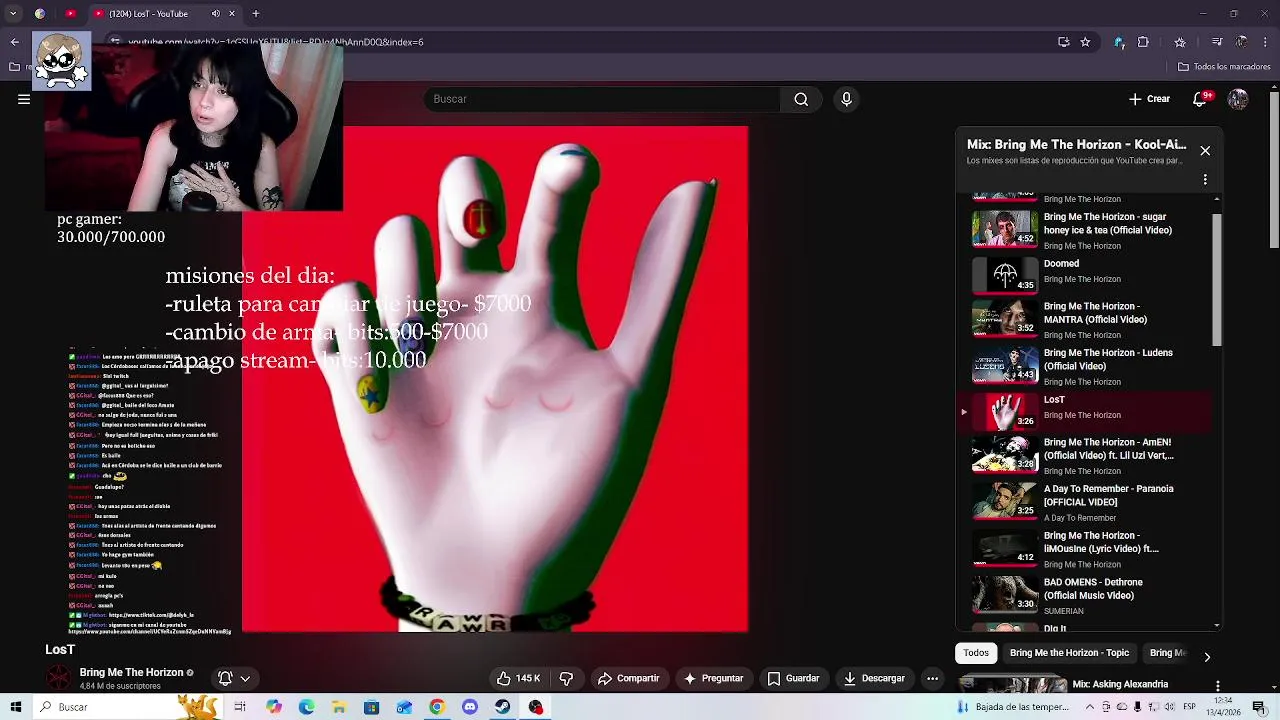Show hidden system tray icons

point(1091,707)
